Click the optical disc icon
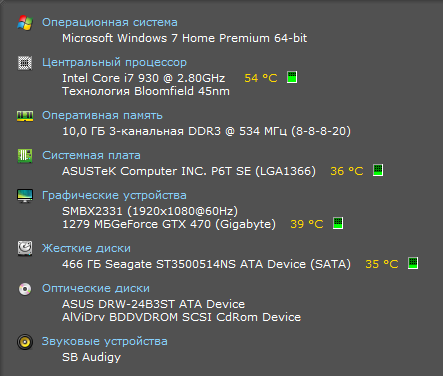The width and height of the screenshot is (443, 376). pyautogui.click(x=25, y=289)
